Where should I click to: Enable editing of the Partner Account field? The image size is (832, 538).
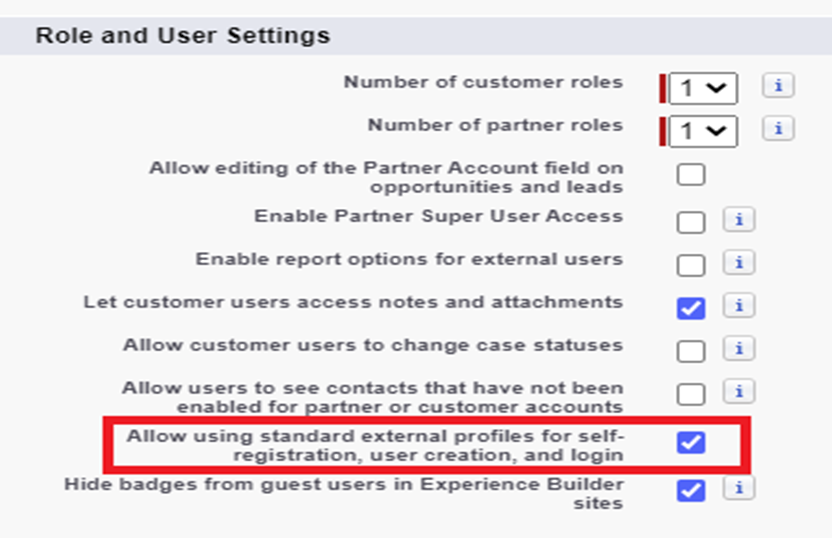(x=691, y=175)
